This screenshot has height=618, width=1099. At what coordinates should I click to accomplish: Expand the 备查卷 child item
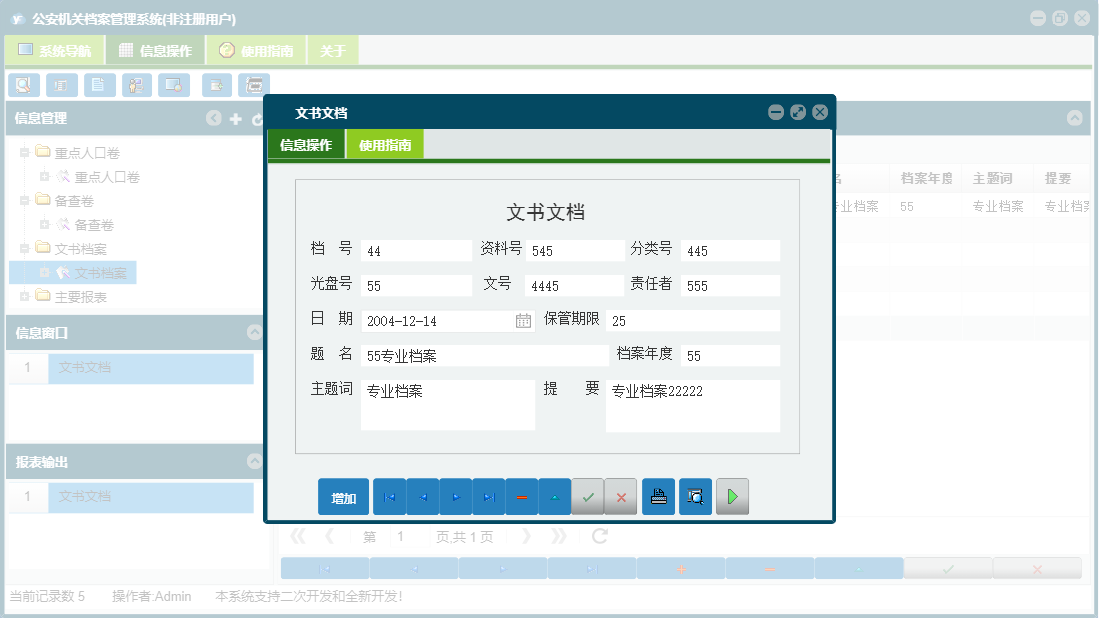point(44,224)
